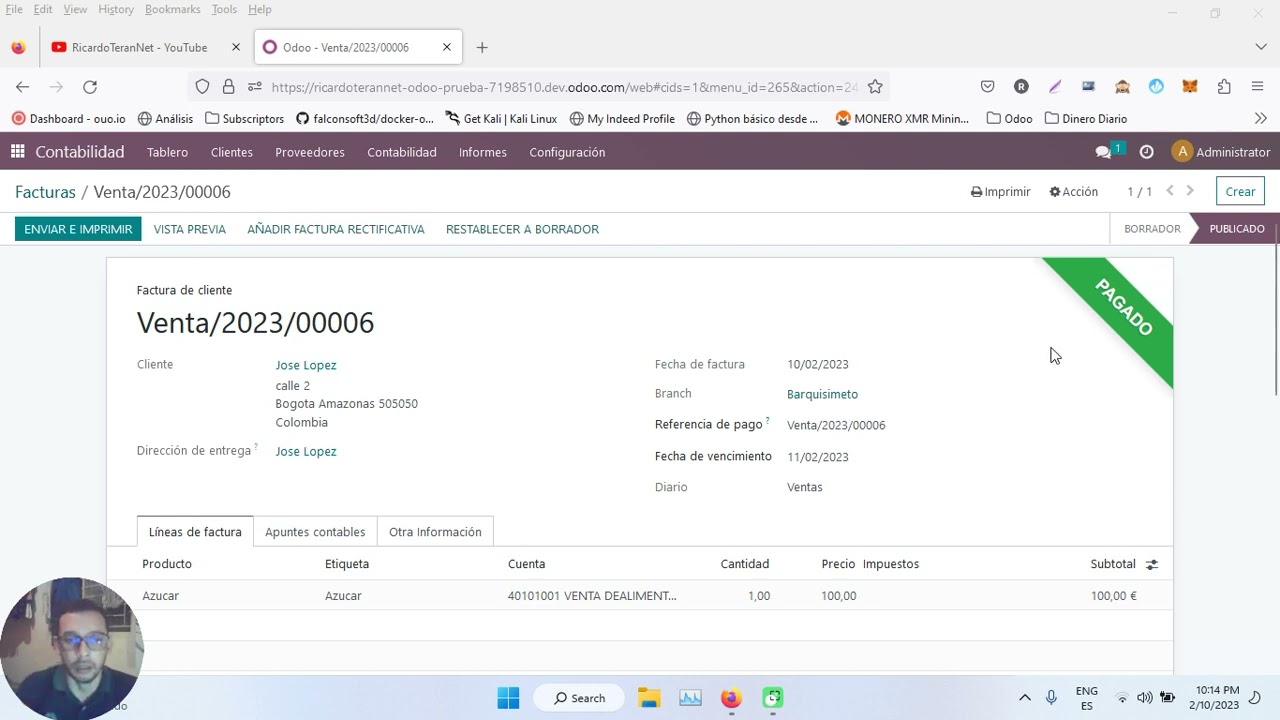Click the browser back arrow
Image resolution: width=1280 pixels, height=720 pixels.
(22, 87)
